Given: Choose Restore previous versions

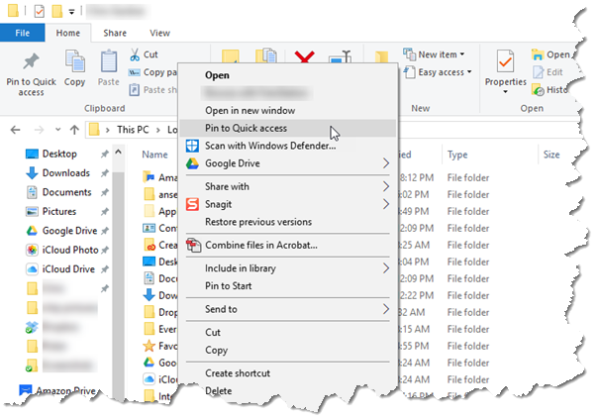Looking at the screenshot, I should tap(287, 222).
